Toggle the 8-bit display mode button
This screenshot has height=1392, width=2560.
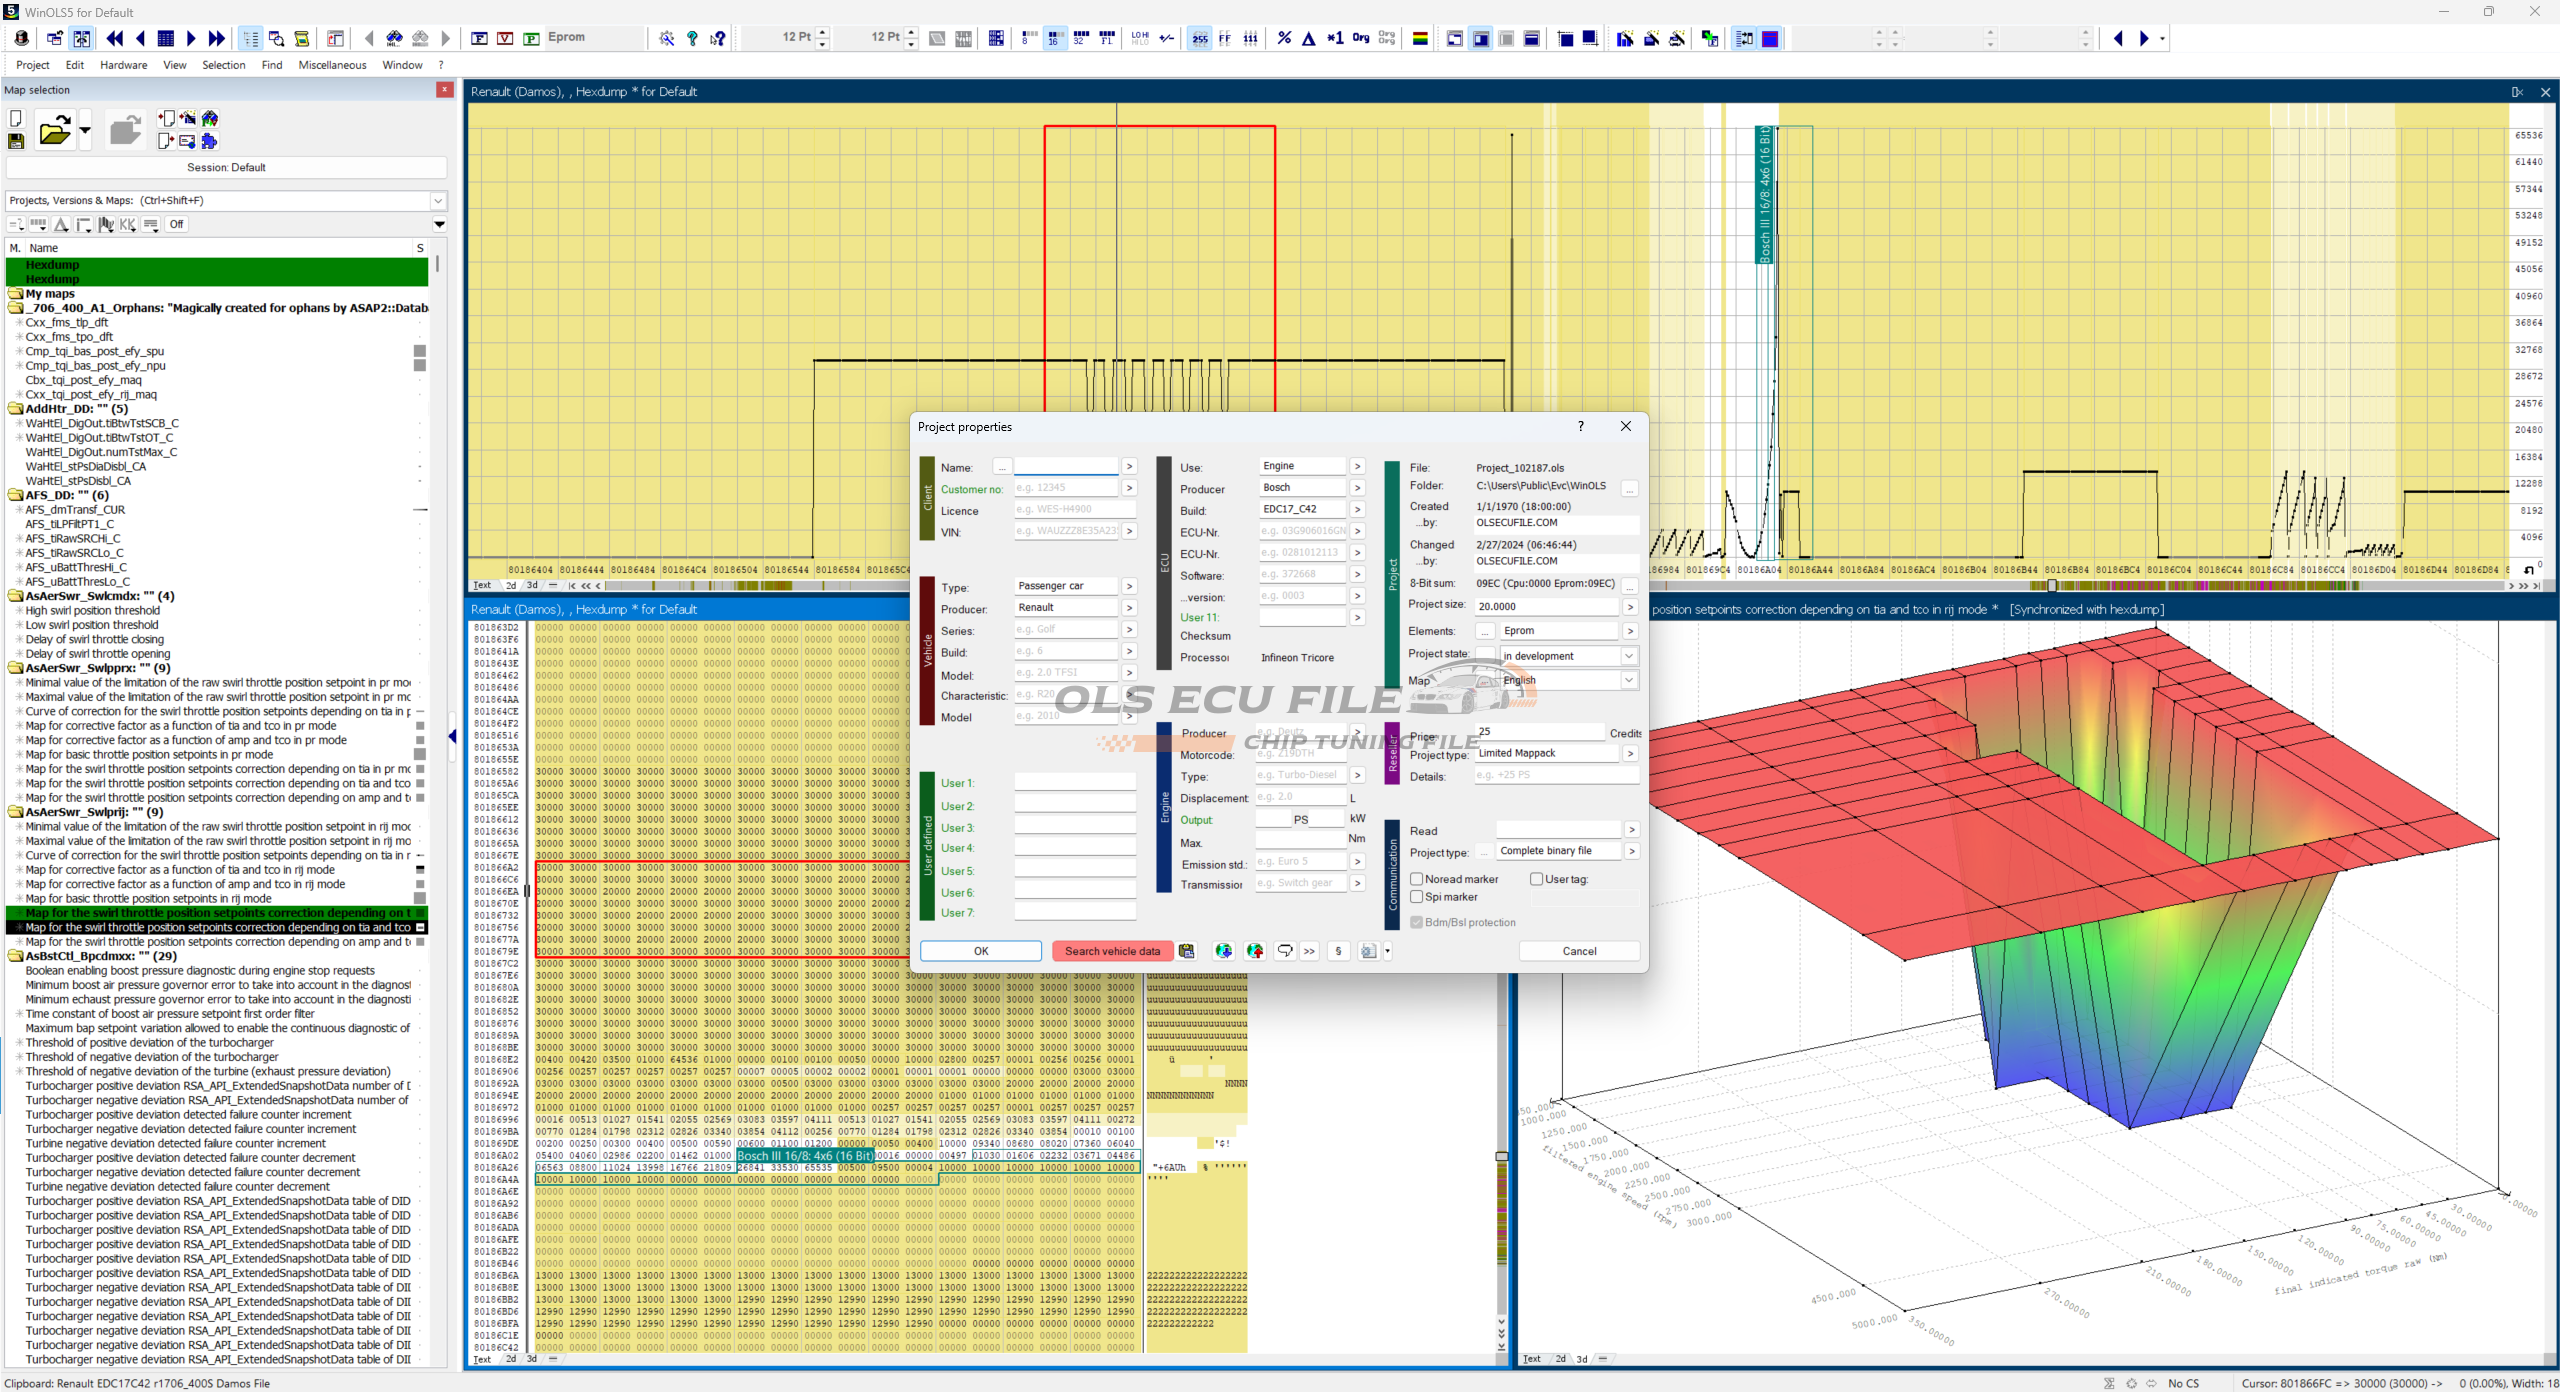tap(1029, 38)
